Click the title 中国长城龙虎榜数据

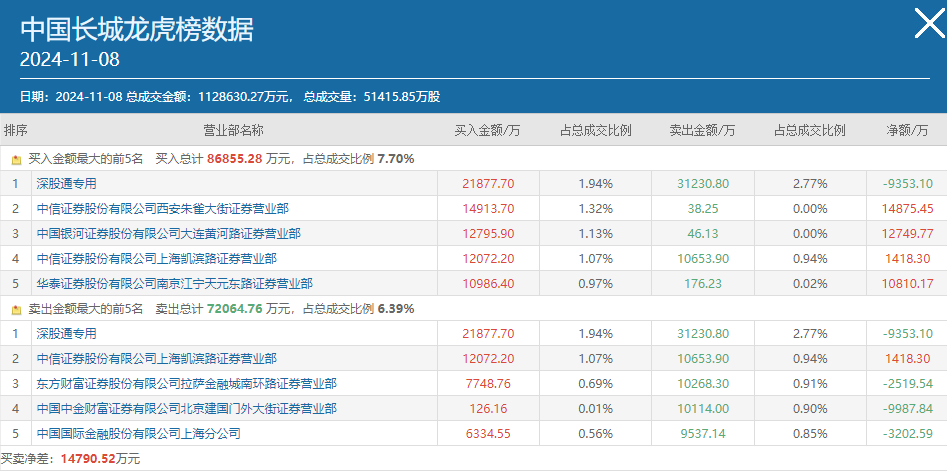137,29
